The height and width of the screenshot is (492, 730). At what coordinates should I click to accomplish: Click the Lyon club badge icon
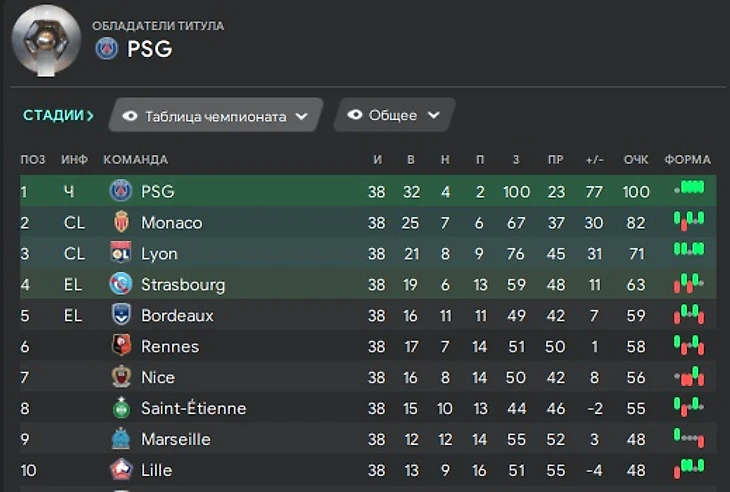pyautogui.click(x=121, y=253)
